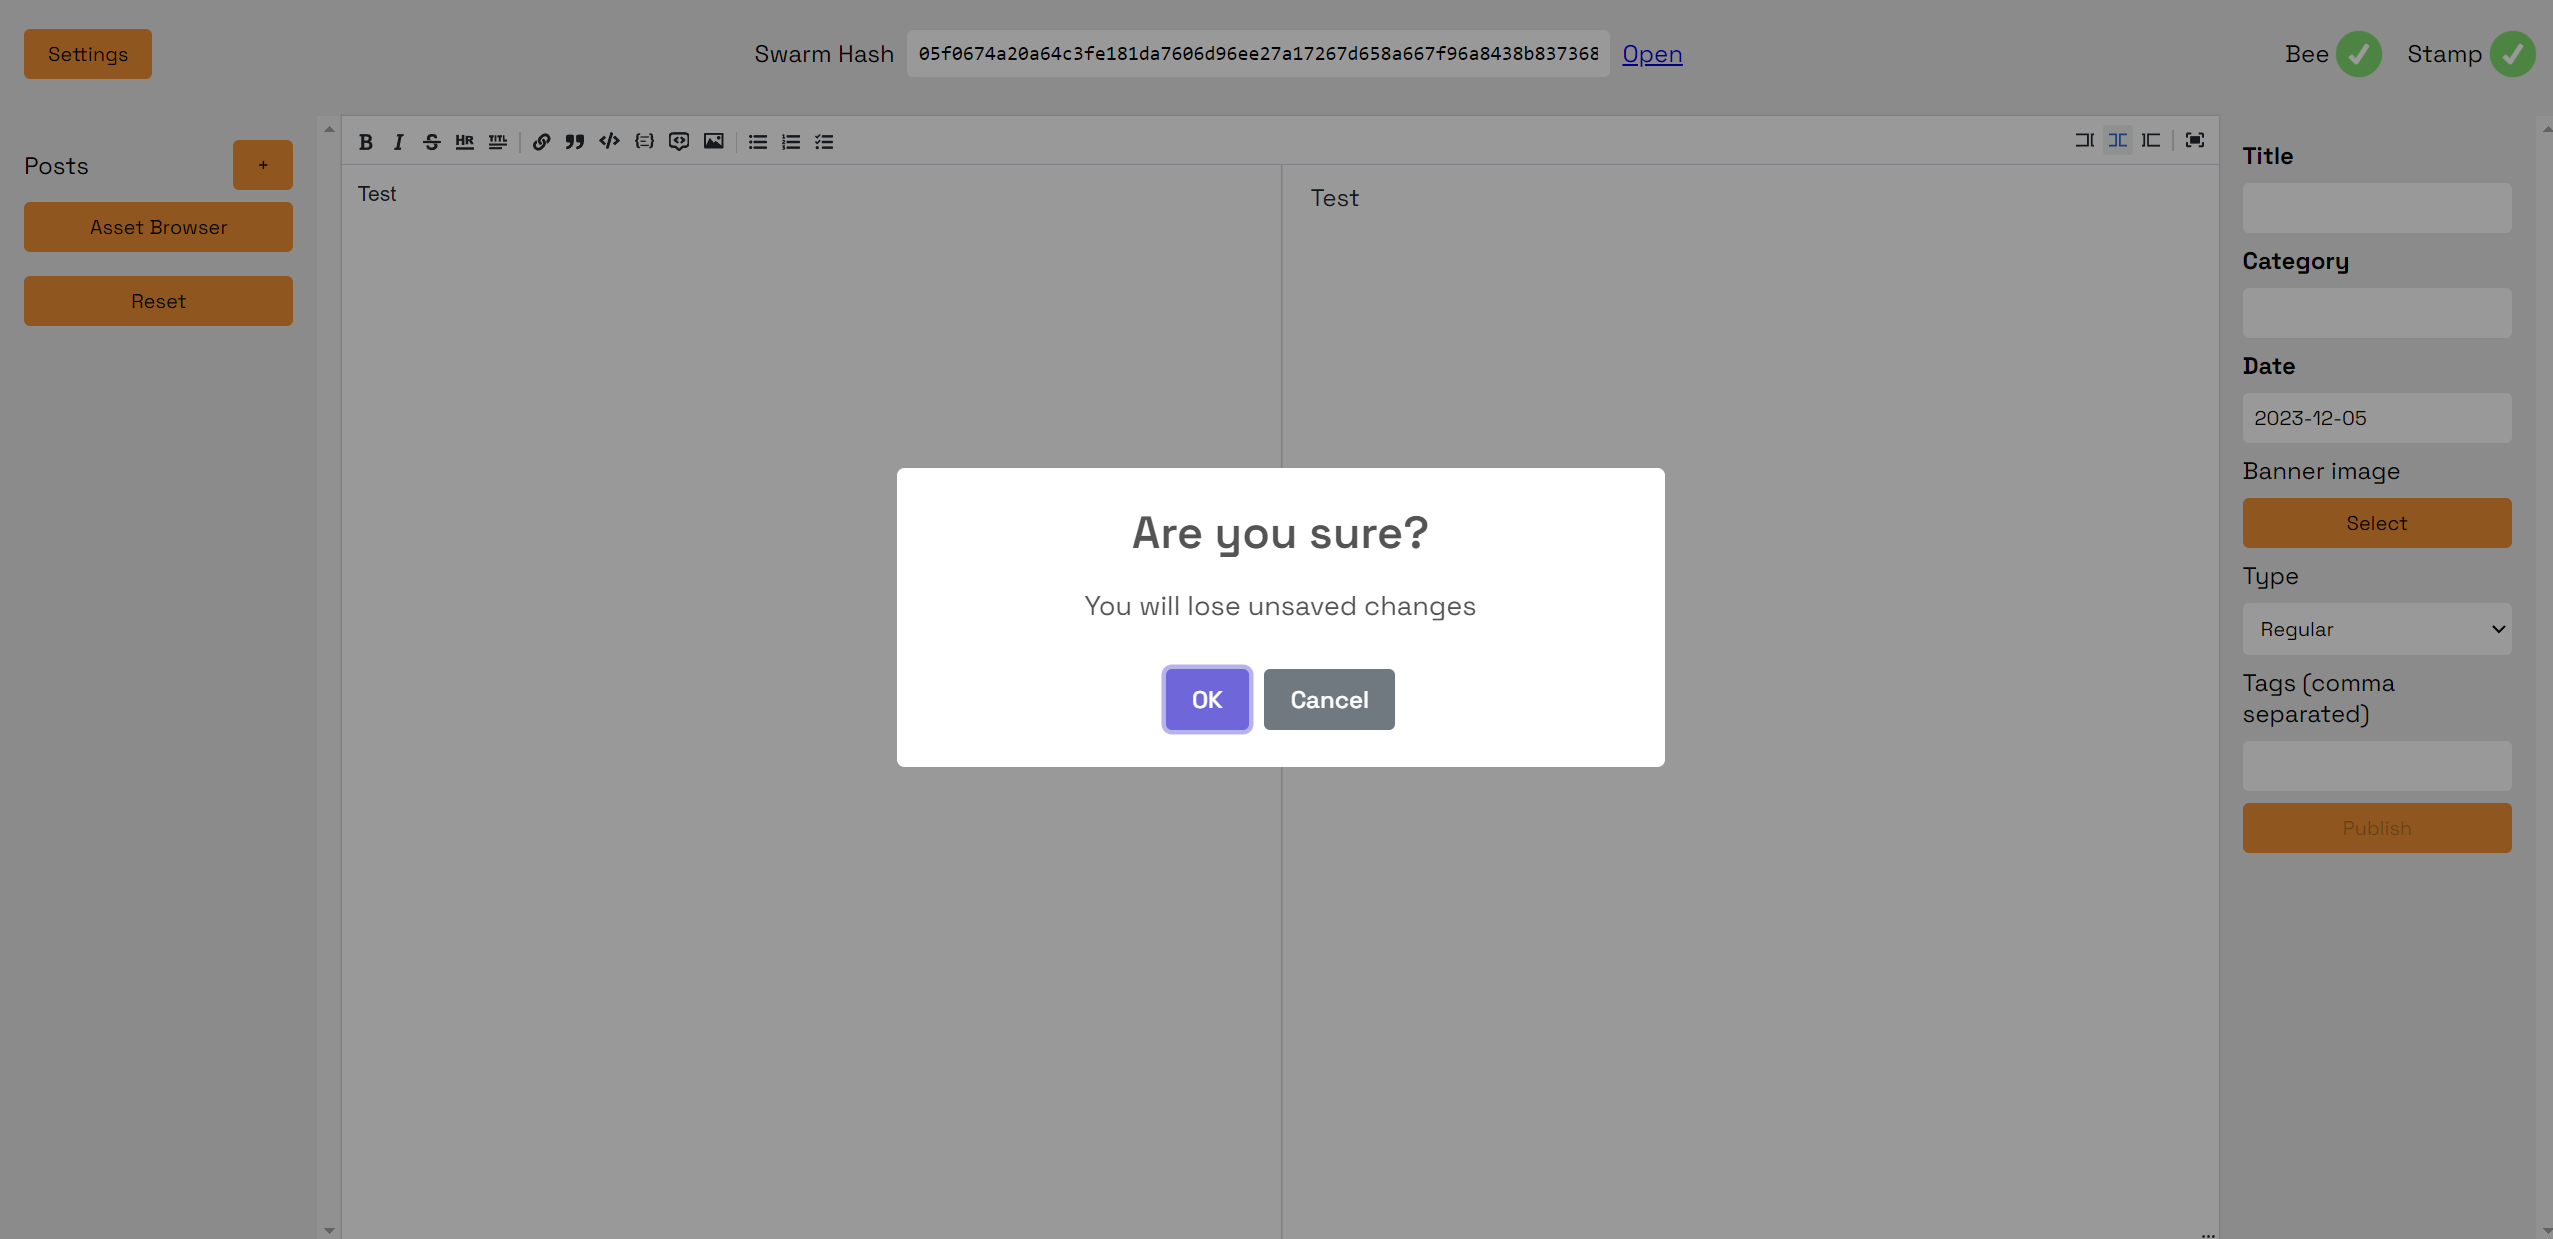
Task: Switch to preview-only view mode
Action: 2151,140
